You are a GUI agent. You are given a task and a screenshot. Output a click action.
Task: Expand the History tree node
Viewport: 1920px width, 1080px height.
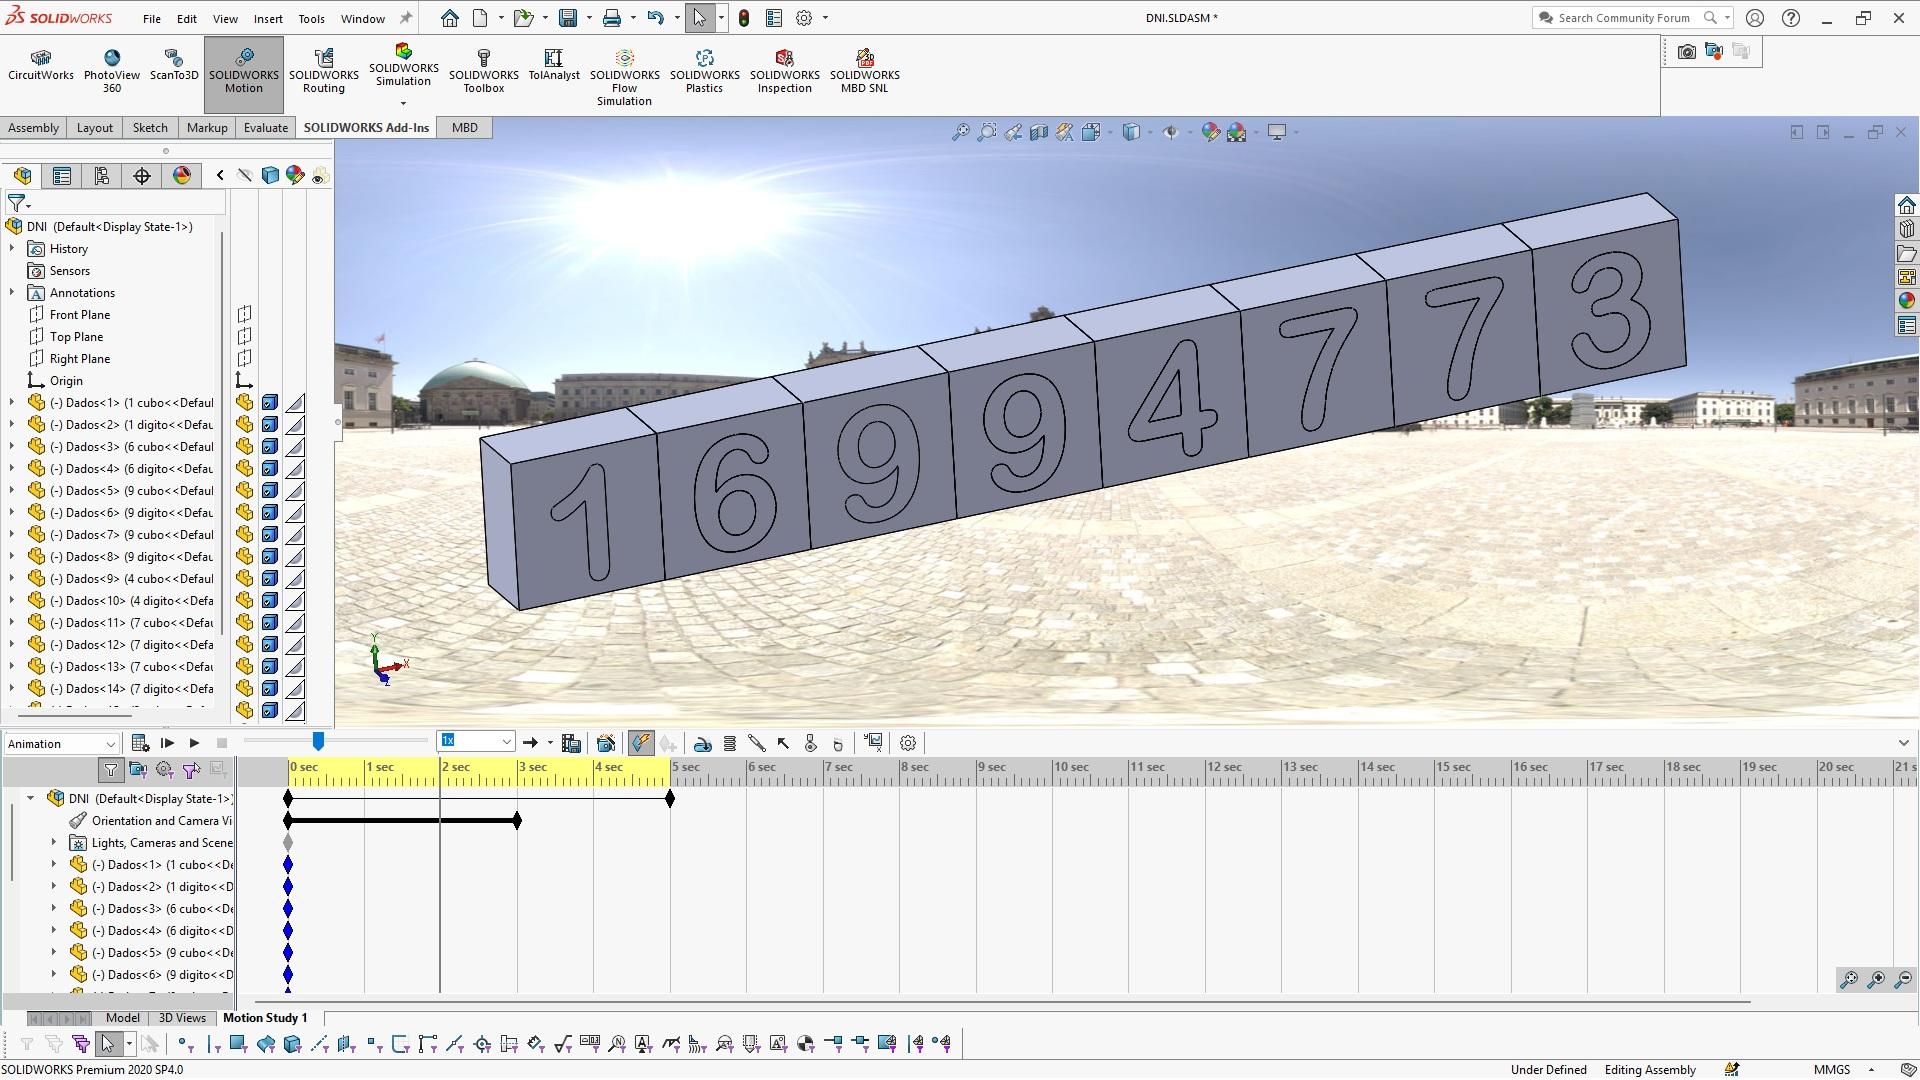coord(12,248)
